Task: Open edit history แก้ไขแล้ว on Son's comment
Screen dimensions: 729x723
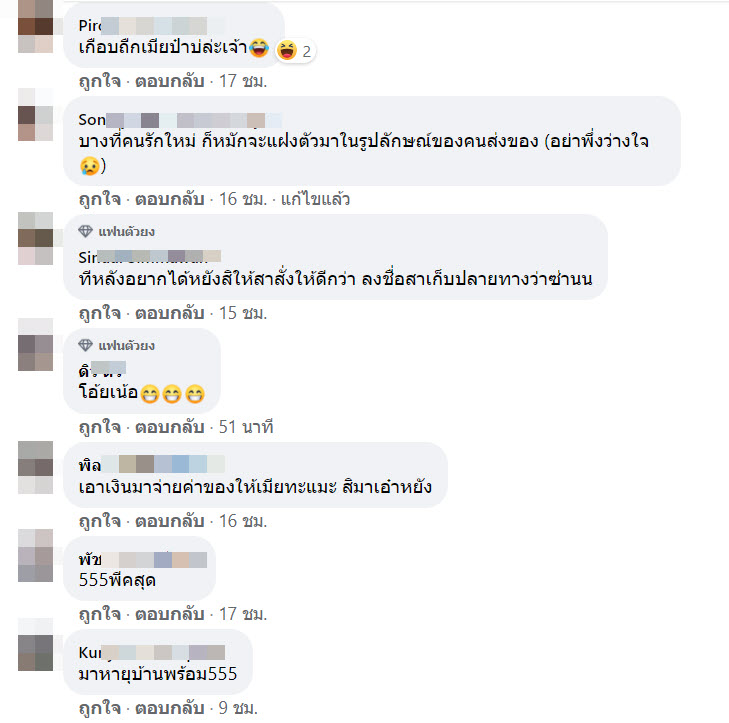Action: (x=315, y=199)
